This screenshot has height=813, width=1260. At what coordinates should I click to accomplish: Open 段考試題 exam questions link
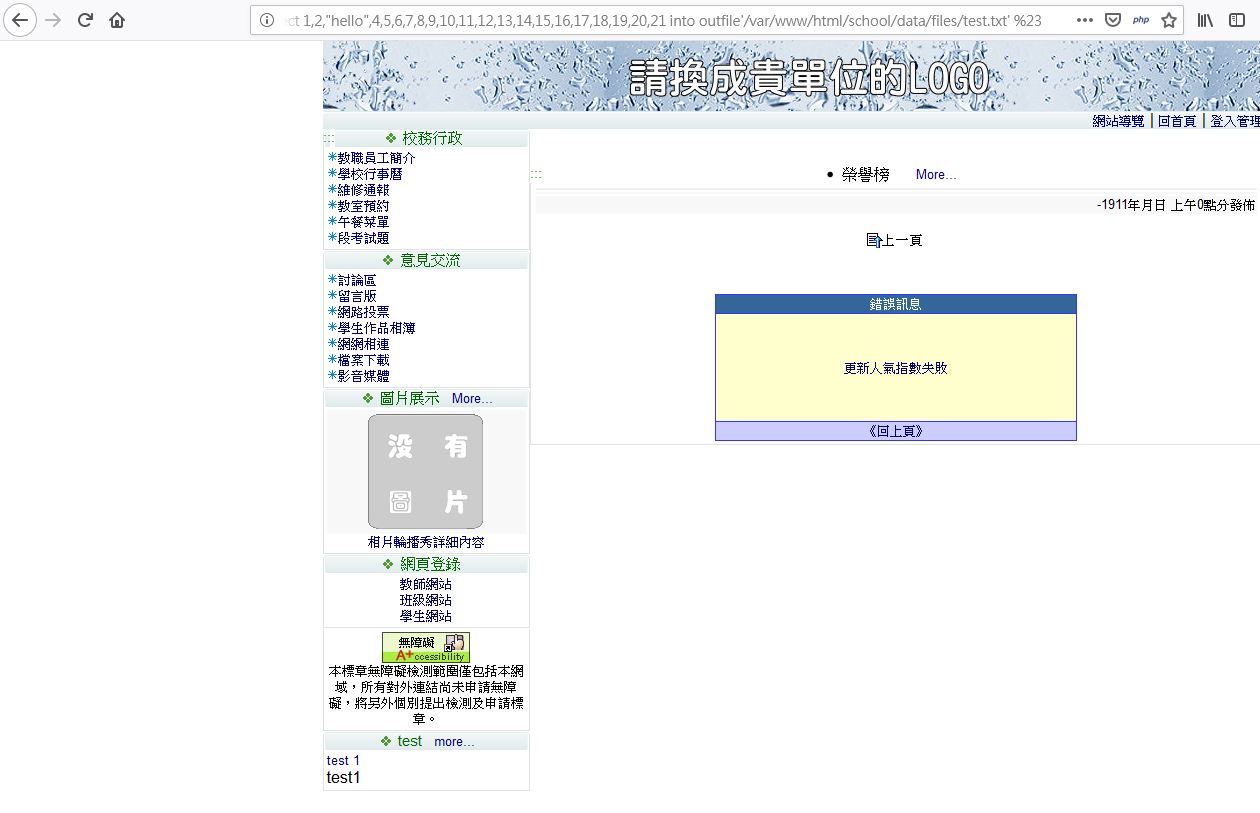[363, 238]
